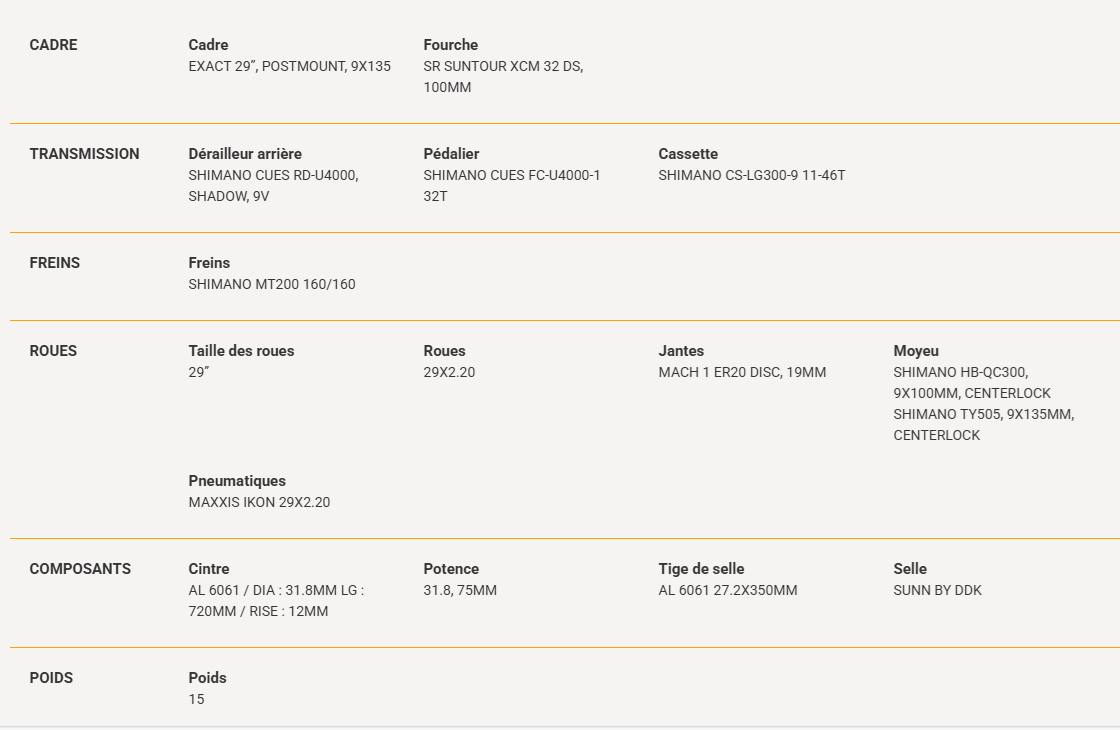Select the Cintre component label
The image size is (1120, 730).
pos(209,569)
